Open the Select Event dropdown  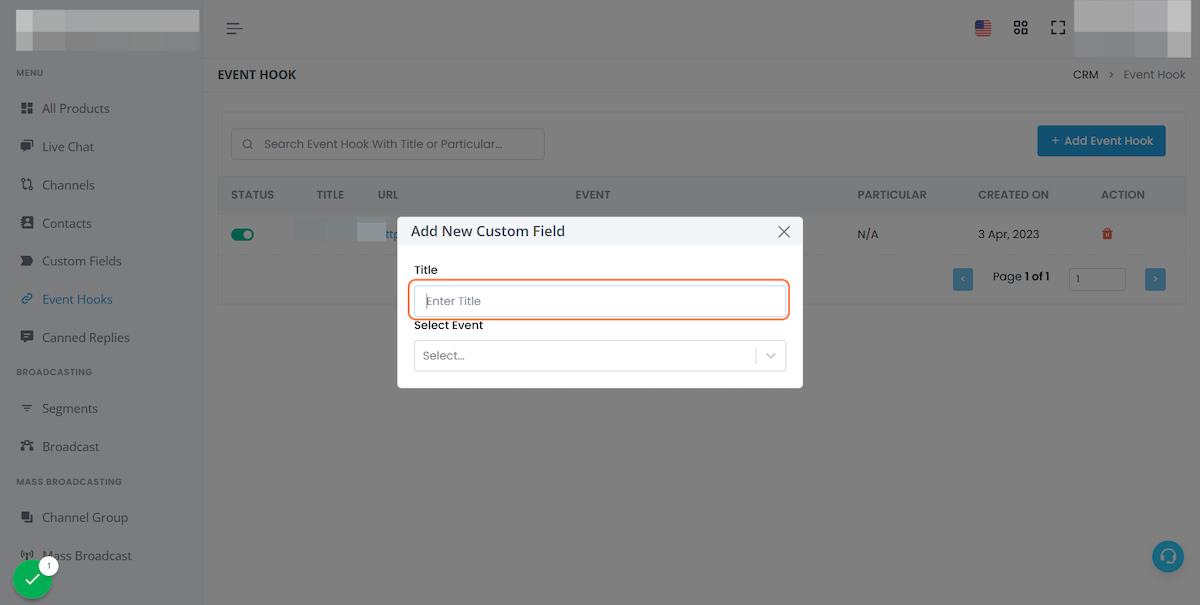[x=585, y=356]
